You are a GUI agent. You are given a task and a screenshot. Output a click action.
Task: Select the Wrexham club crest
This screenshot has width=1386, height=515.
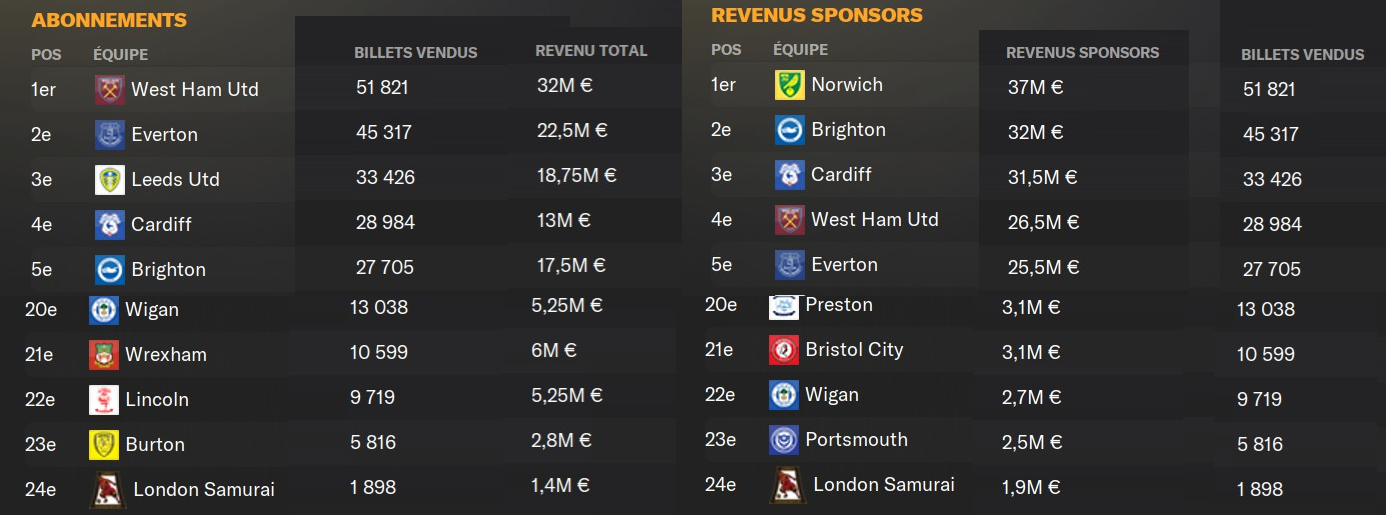click(103, 354)
